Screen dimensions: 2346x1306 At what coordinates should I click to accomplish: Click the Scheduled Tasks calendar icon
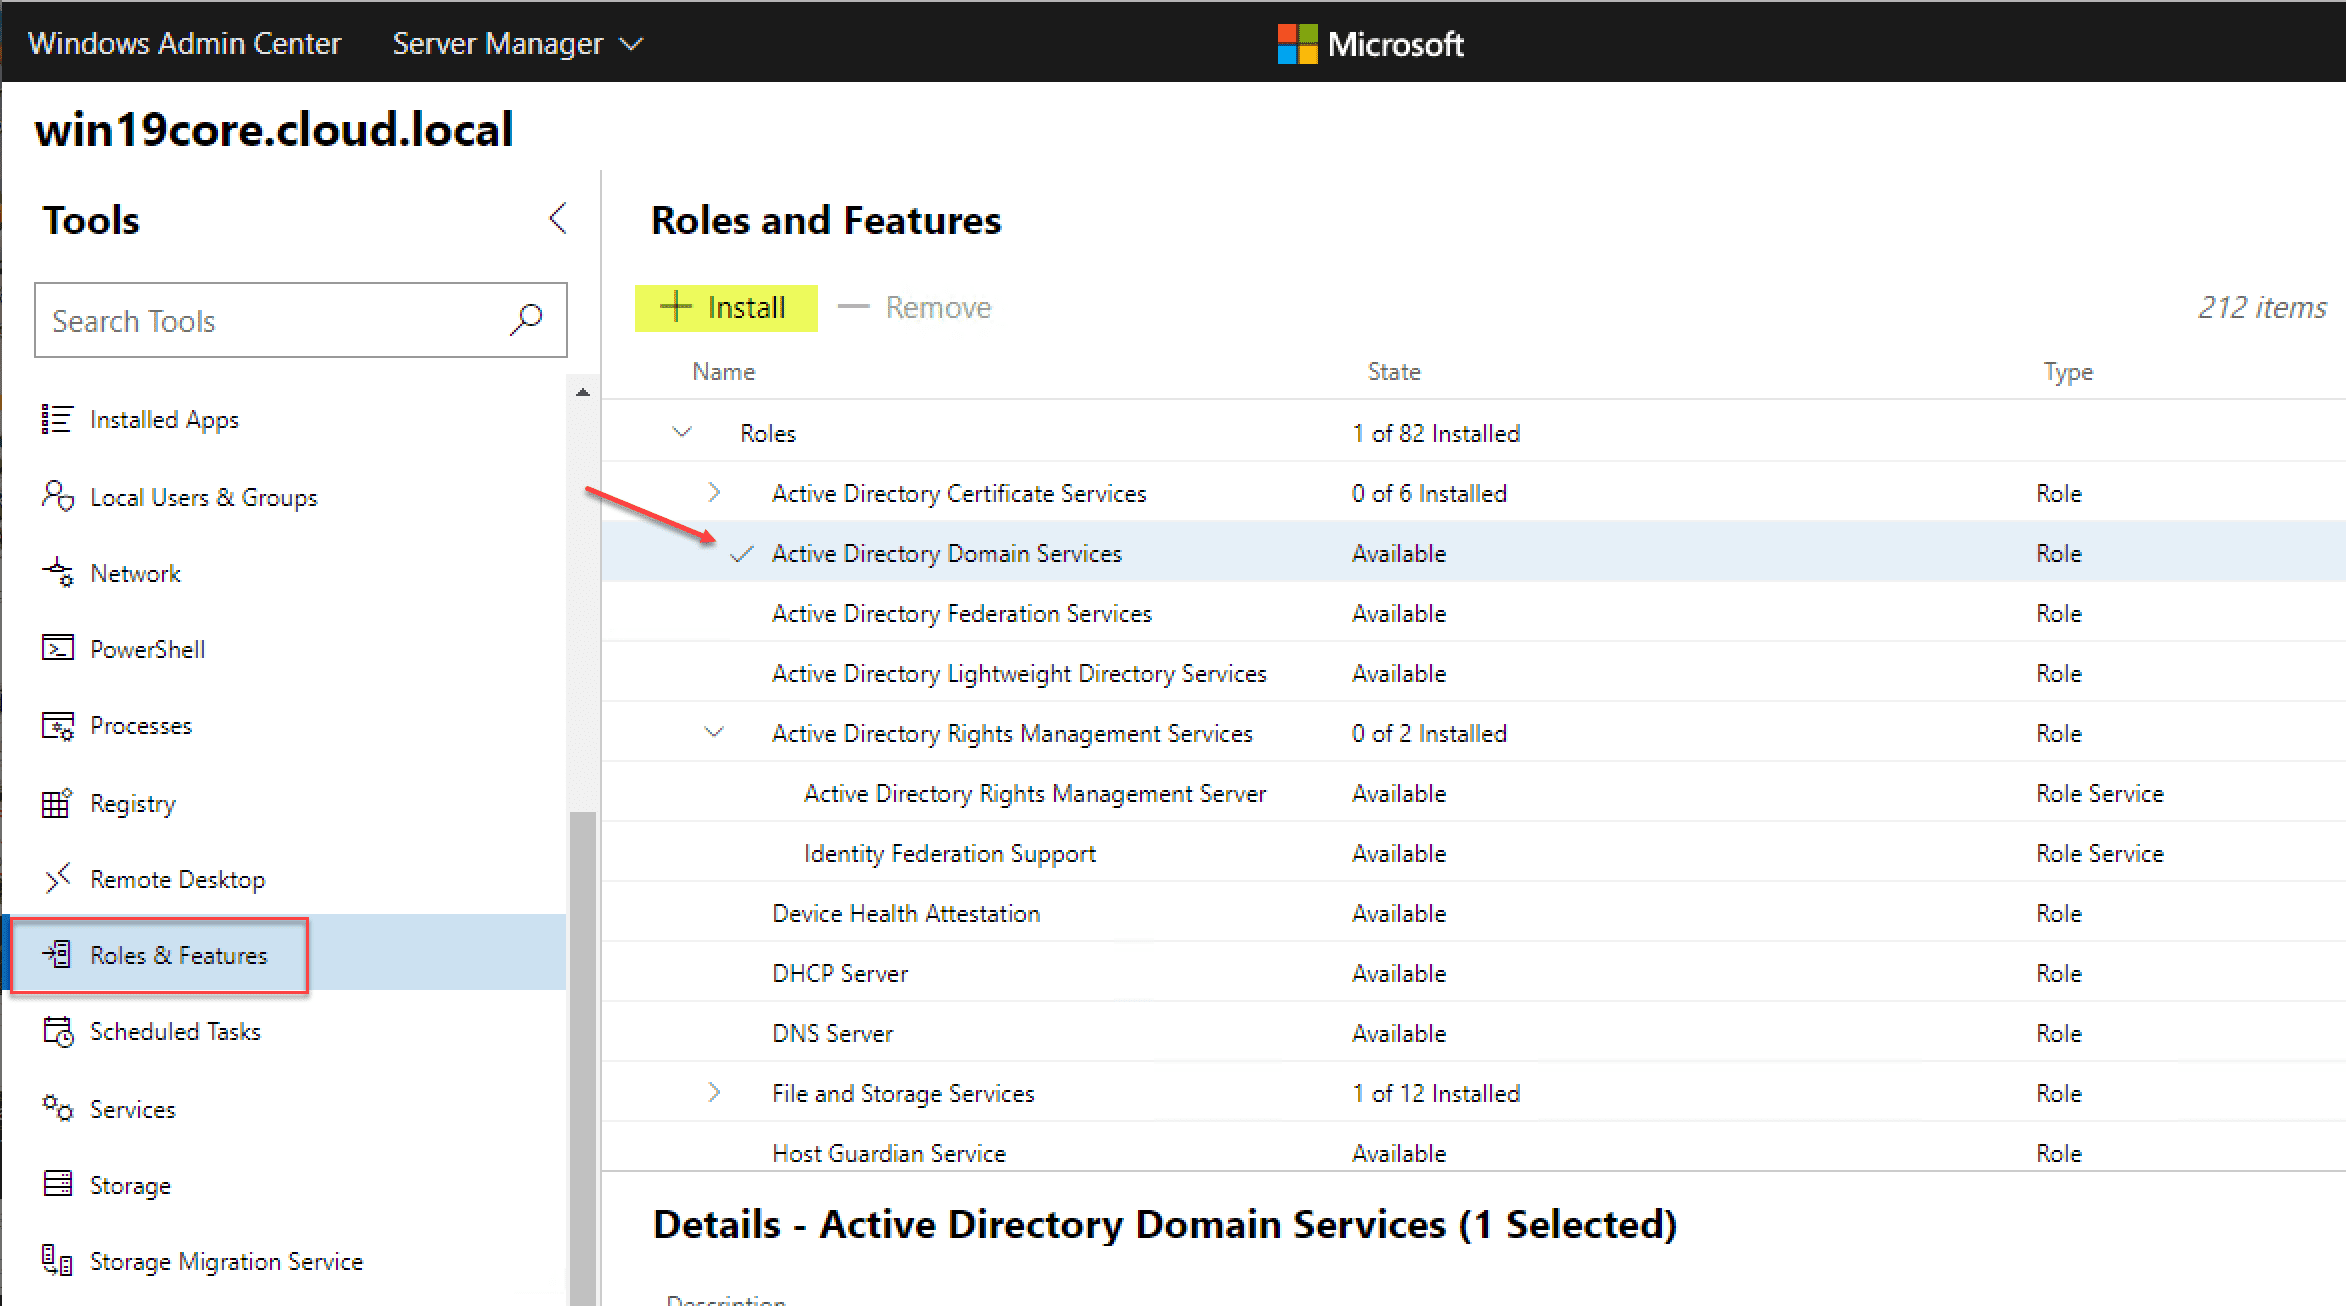[57, 1031]
